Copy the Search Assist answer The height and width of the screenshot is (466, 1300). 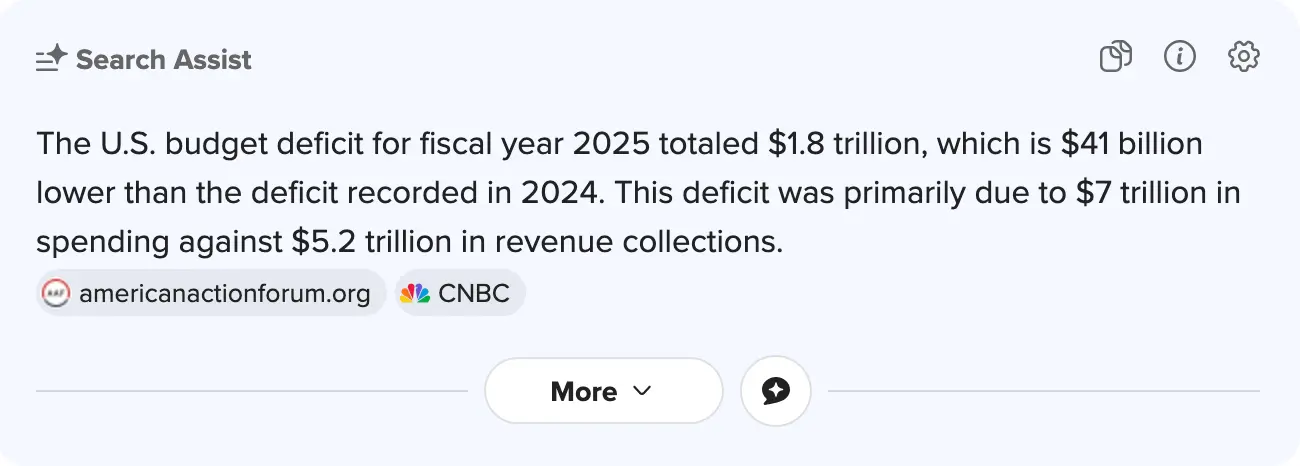(x=1115, y=58)
